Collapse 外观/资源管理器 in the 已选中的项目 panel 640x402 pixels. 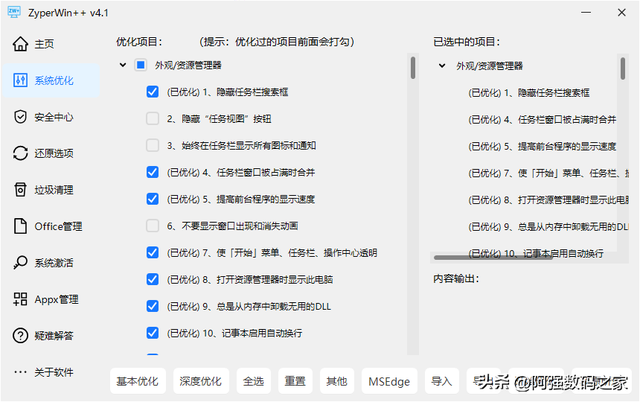(442, 66)
